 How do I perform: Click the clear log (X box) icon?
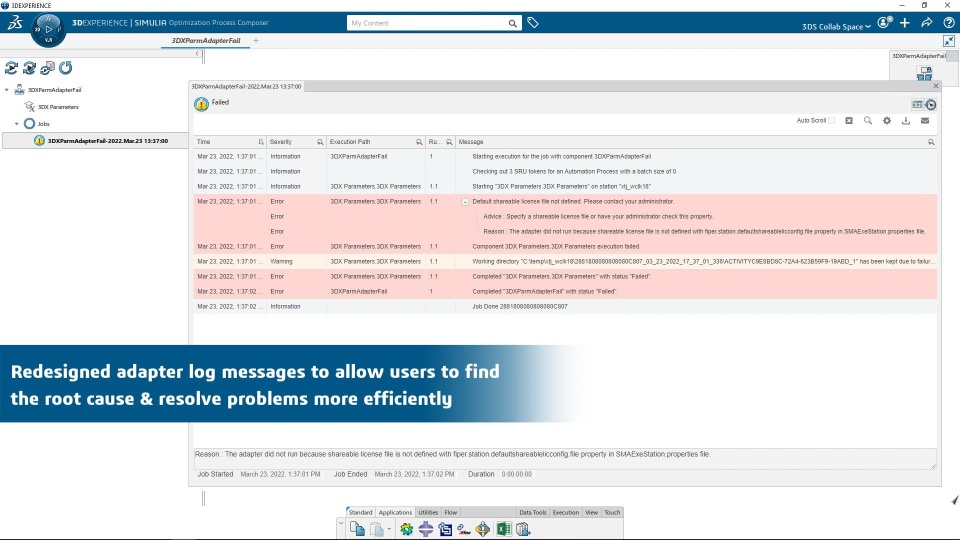[849, 121]
